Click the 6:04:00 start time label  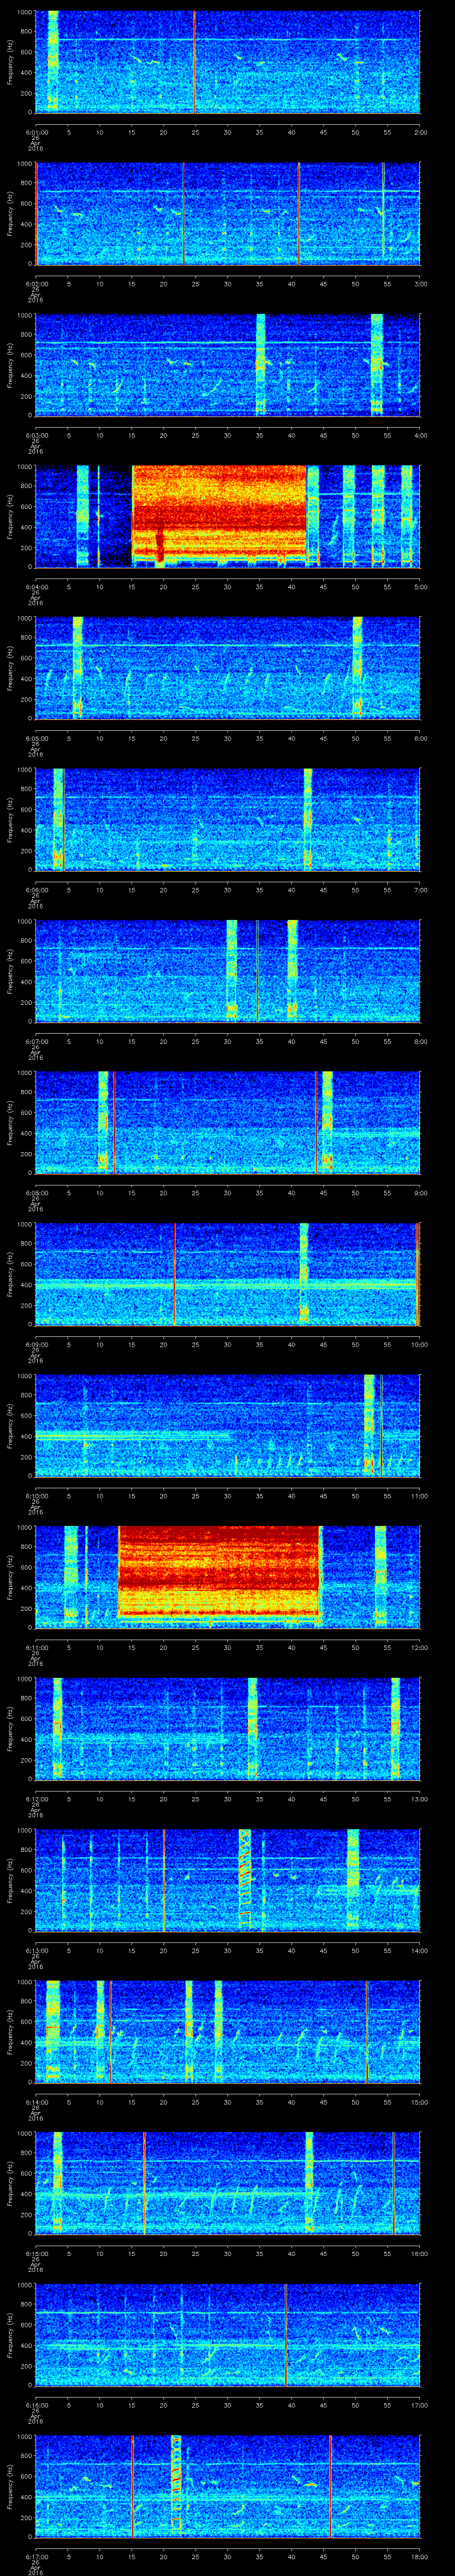[x=36, y=587]
